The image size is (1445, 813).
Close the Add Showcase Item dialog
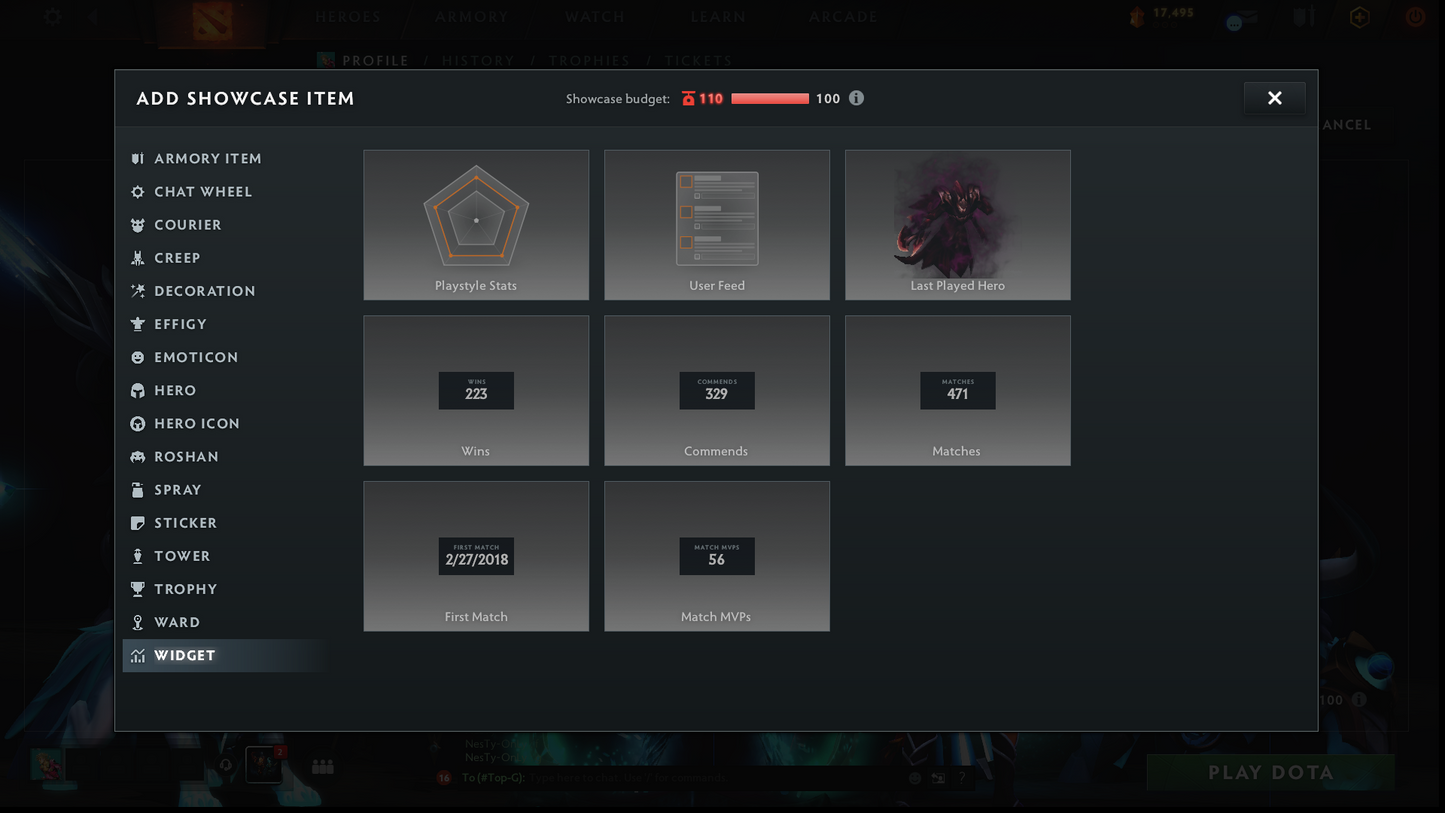[x=1274, y=98]
